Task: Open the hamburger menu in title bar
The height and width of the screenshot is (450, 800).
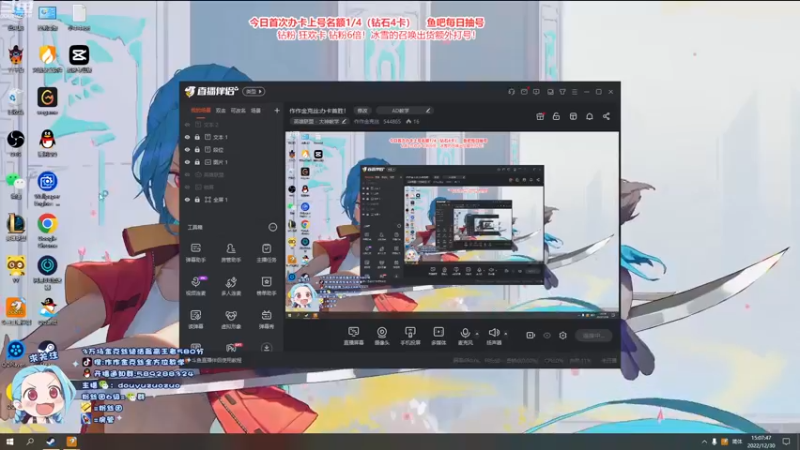Action: pyautogui.click(x=574, y=92)
